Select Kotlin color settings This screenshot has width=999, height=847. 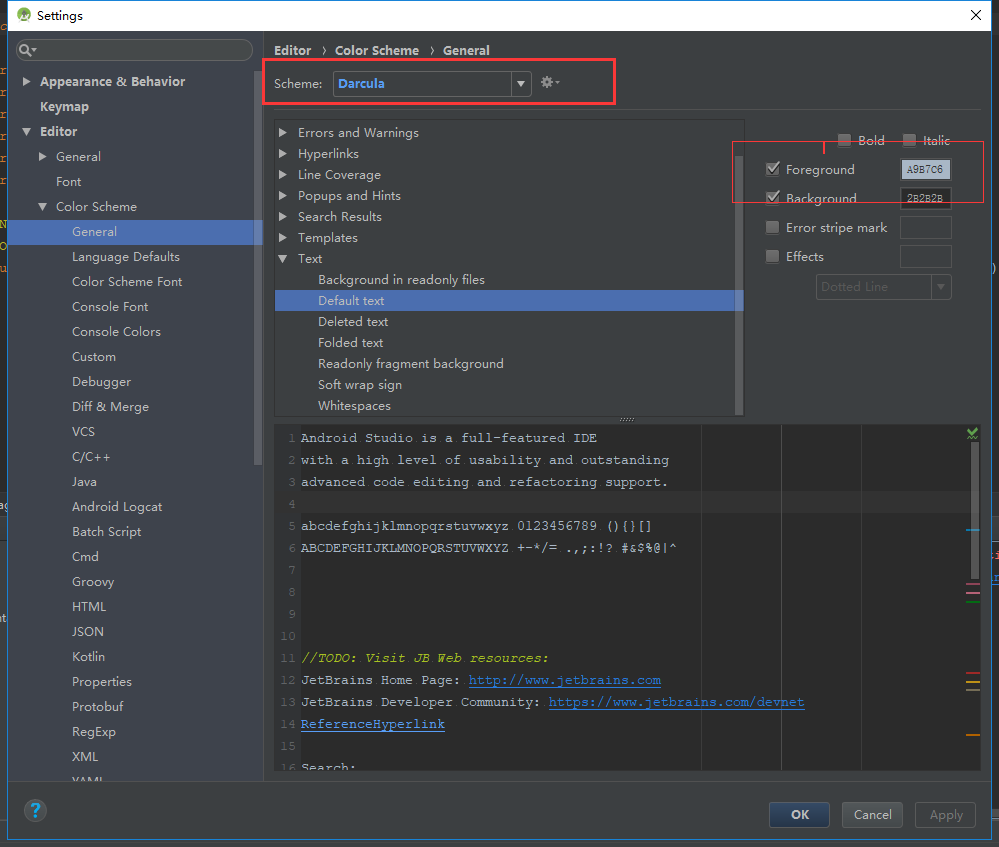click(88, 656)
